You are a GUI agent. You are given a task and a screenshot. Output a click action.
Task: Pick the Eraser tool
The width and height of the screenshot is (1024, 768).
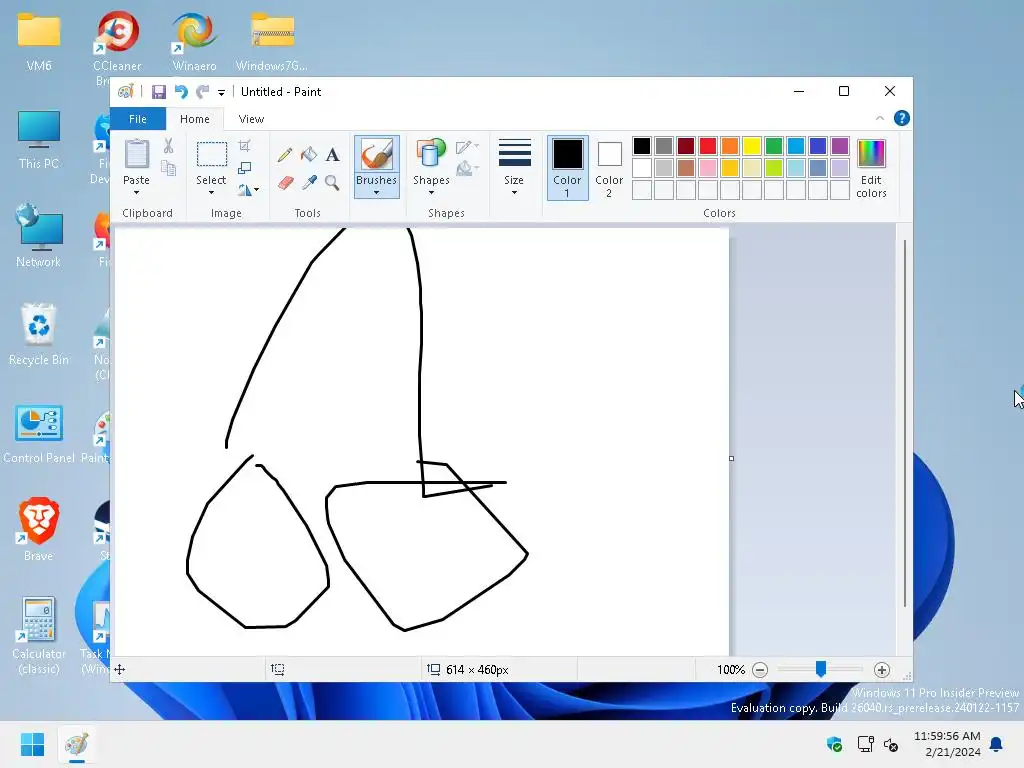[x=285, y=182]
